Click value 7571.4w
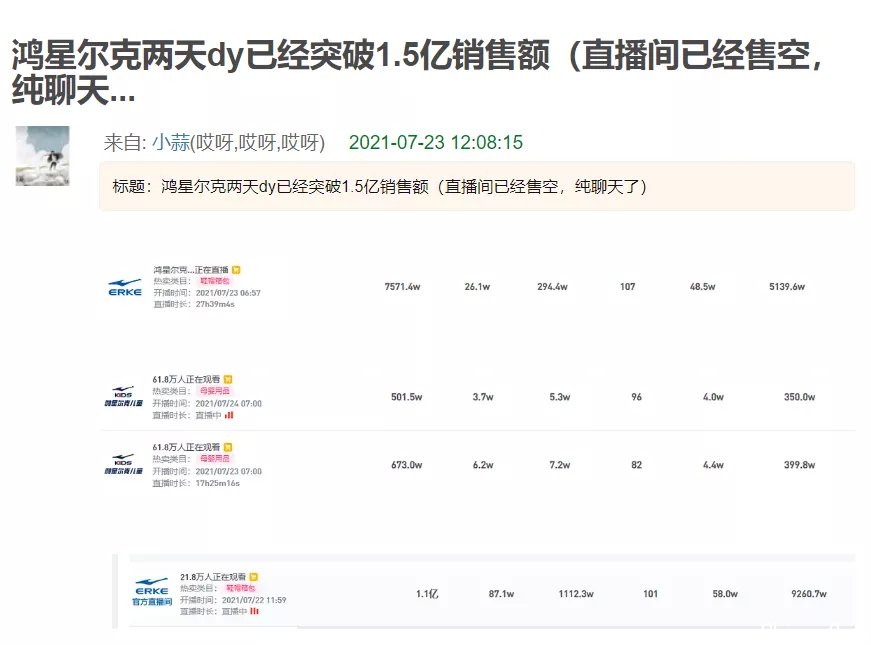Image resolution: width=871 pixels, height=645 pixels. [x=402, y=287]
